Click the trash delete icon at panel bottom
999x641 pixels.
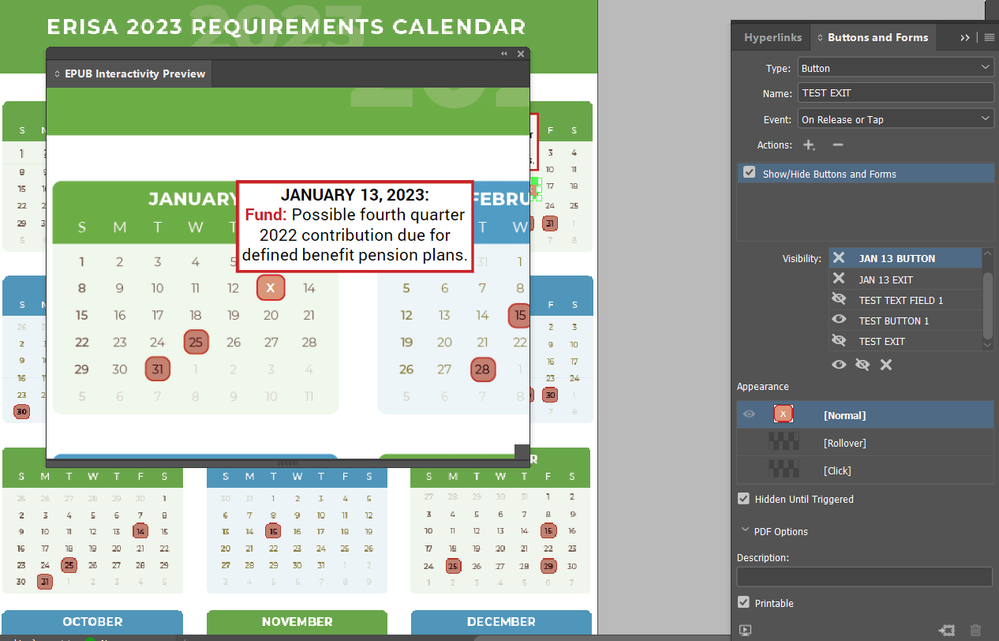click(975, 630)
